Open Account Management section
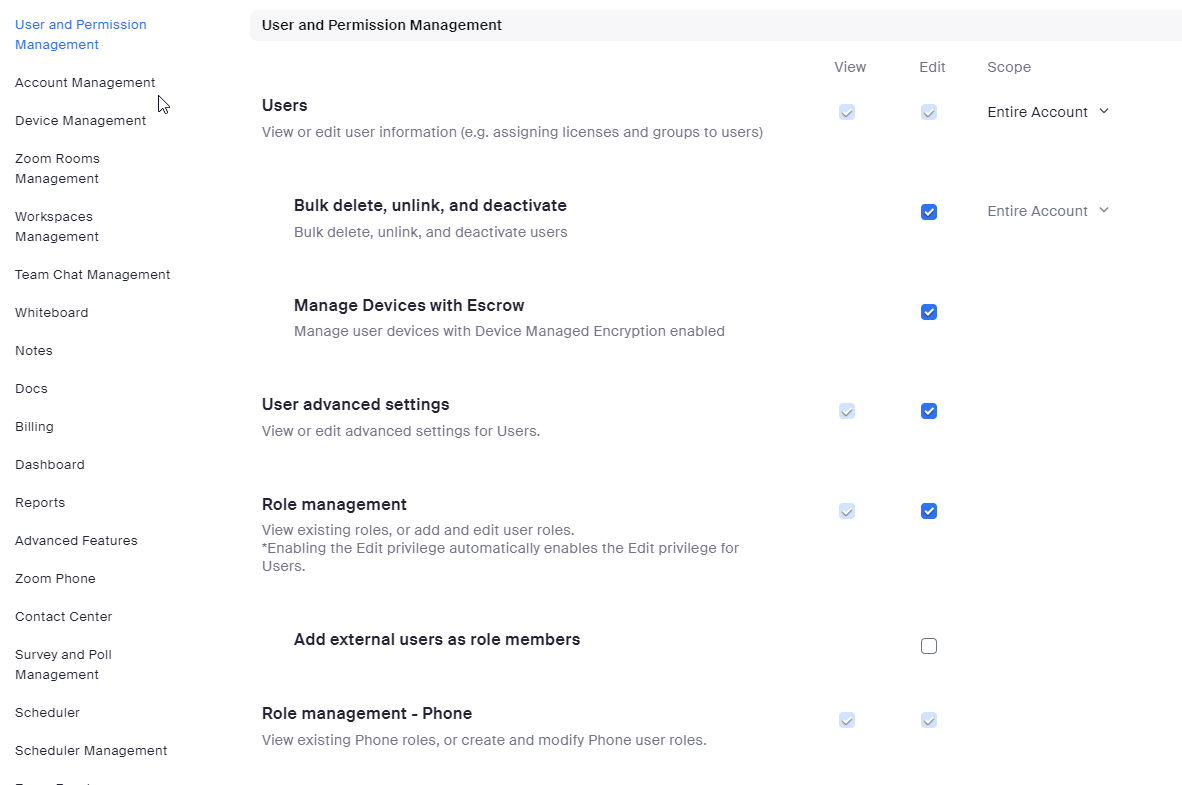 (85, 83)
